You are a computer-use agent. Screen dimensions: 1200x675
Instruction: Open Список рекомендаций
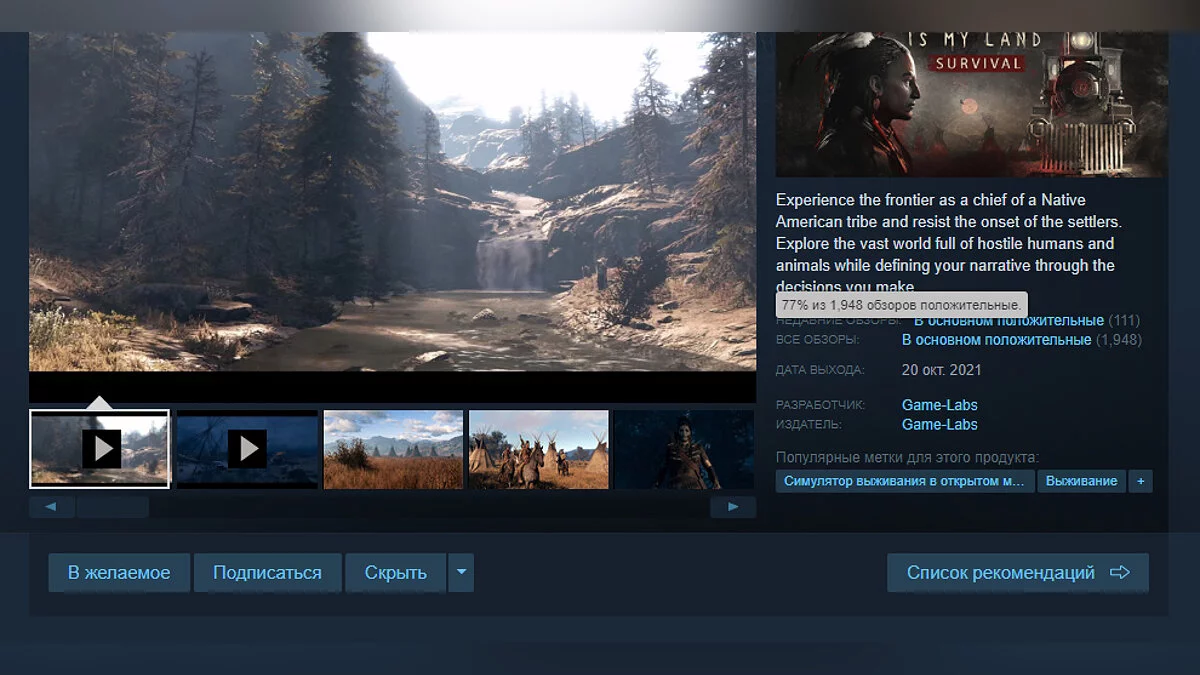pyautogui.click(x=1017, y=573)
